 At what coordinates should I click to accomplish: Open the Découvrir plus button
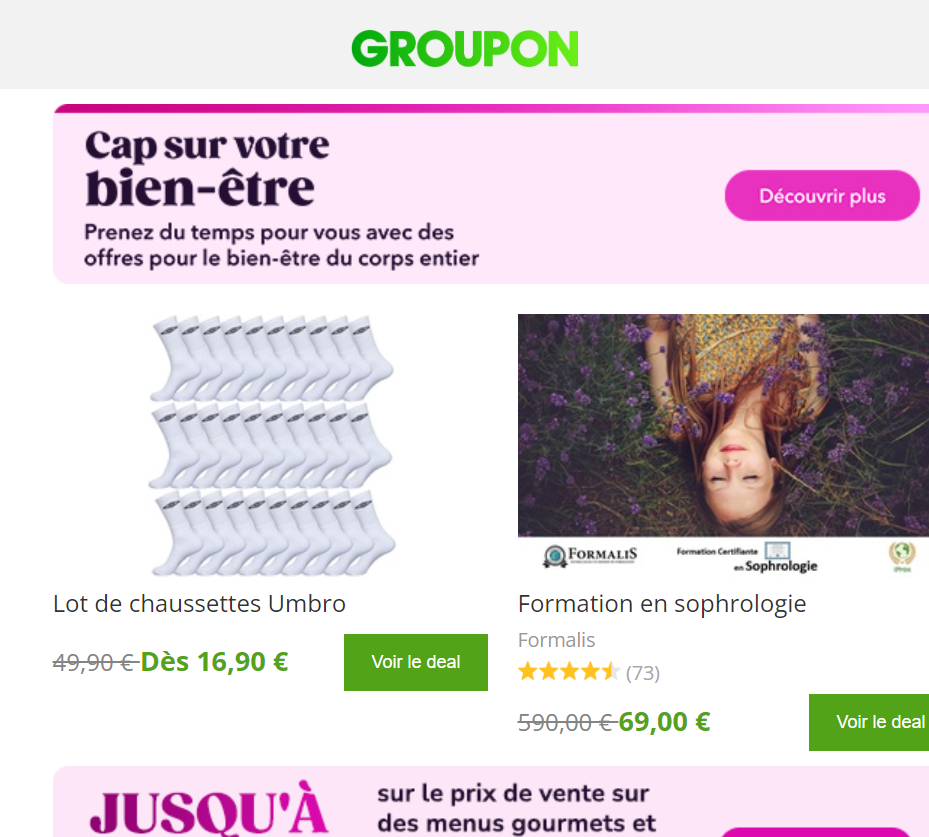[x=822, y=195]
